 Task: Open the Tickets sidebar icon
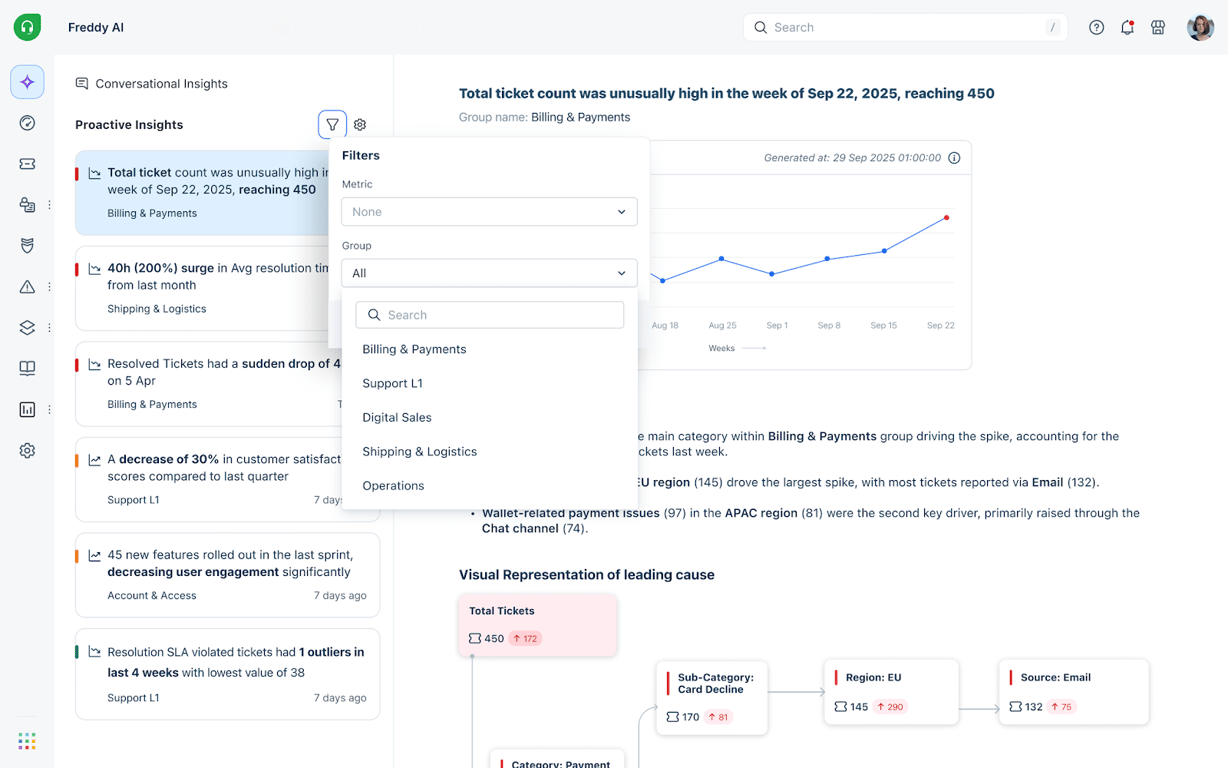tap(27, 164)
